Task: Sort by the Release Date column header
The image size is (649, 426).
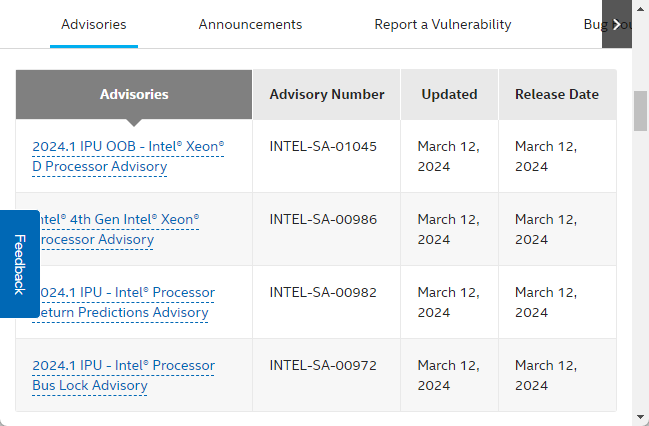Action: tap(556, 94)
